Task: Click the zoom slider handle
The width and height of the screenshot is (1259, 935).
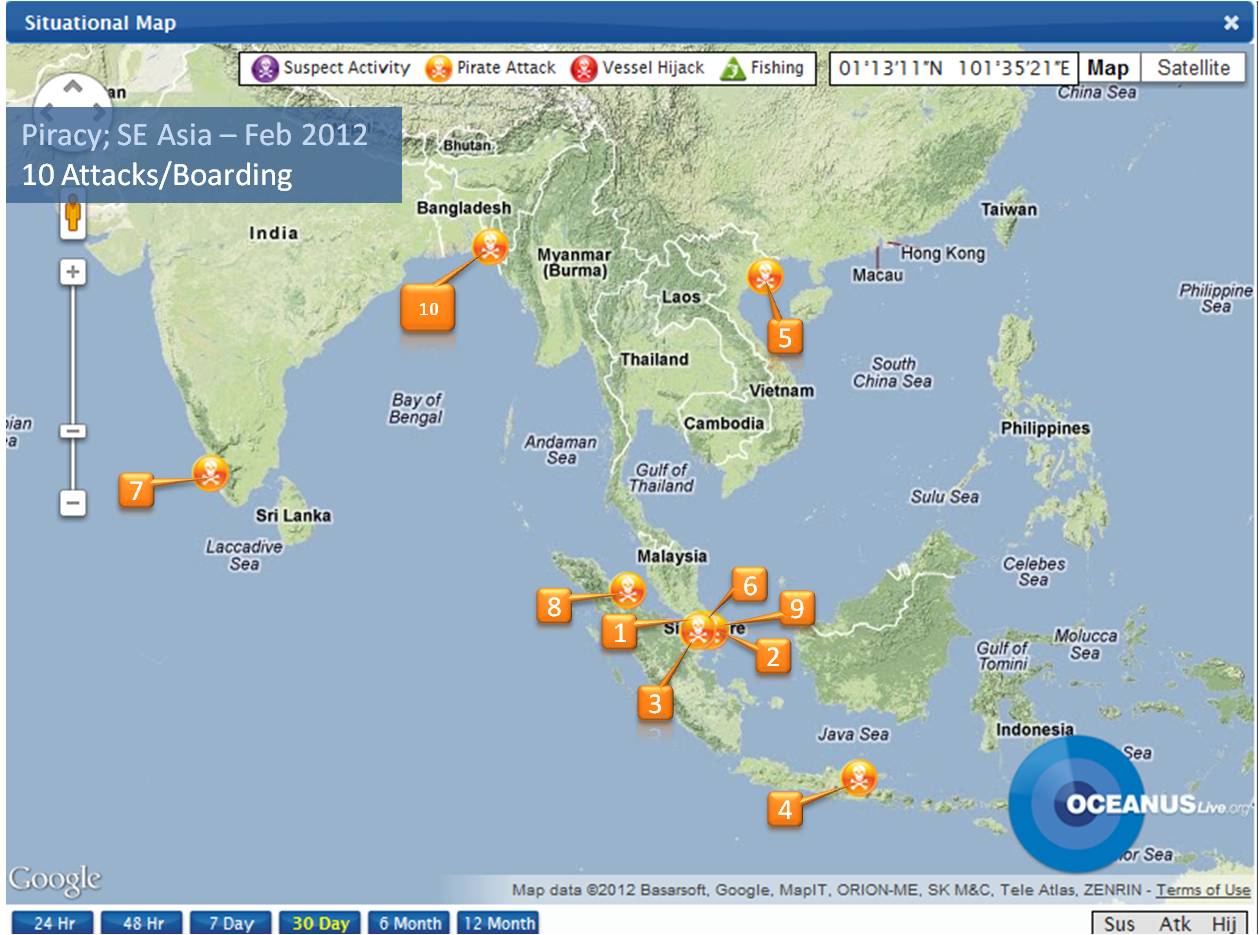Action: point(73,432)
